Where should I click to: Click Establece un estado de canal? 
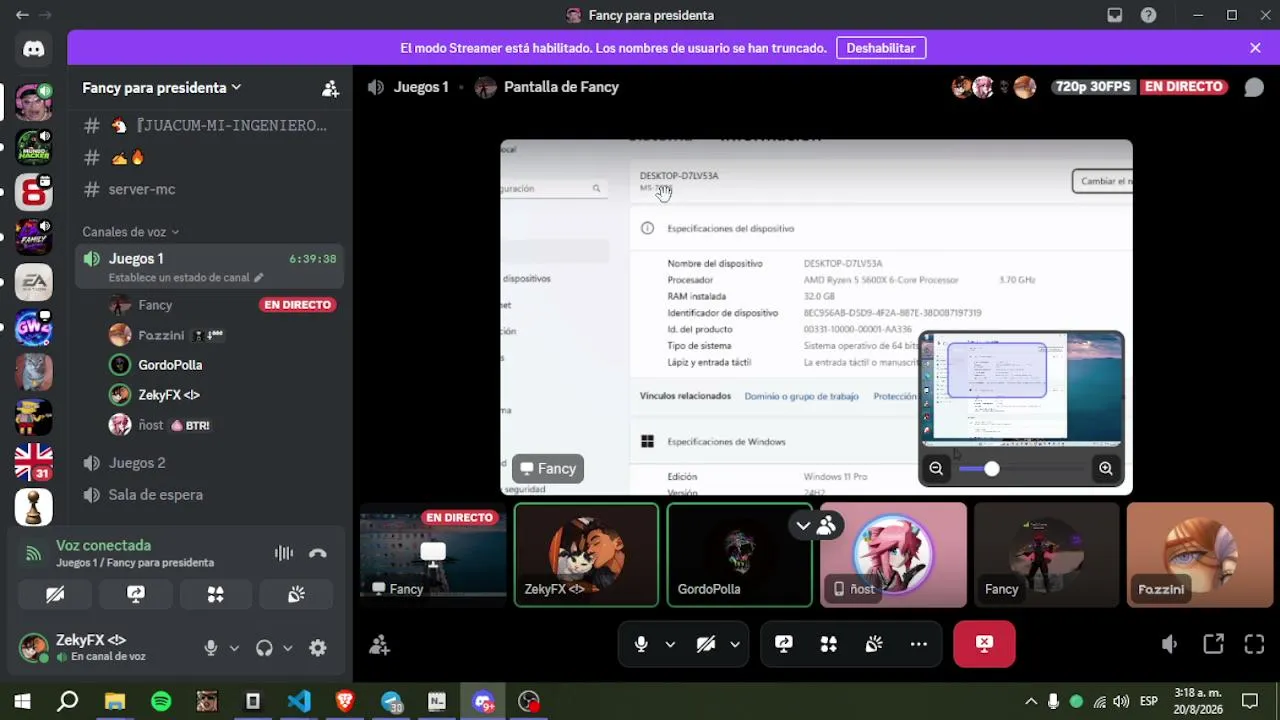pos(185,278)
